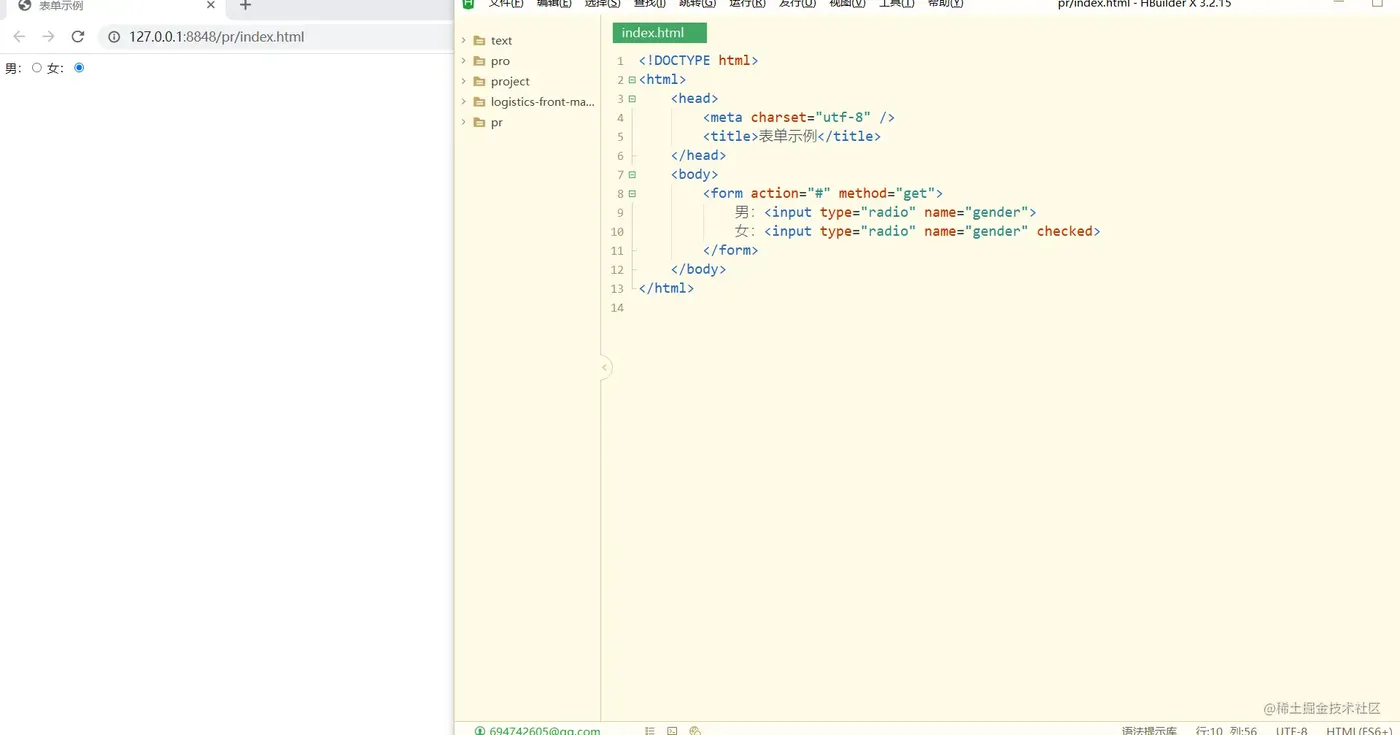Screen dimensions: 1400x735
Task: Select the pro folder in project tree
Action: (500, 61)
